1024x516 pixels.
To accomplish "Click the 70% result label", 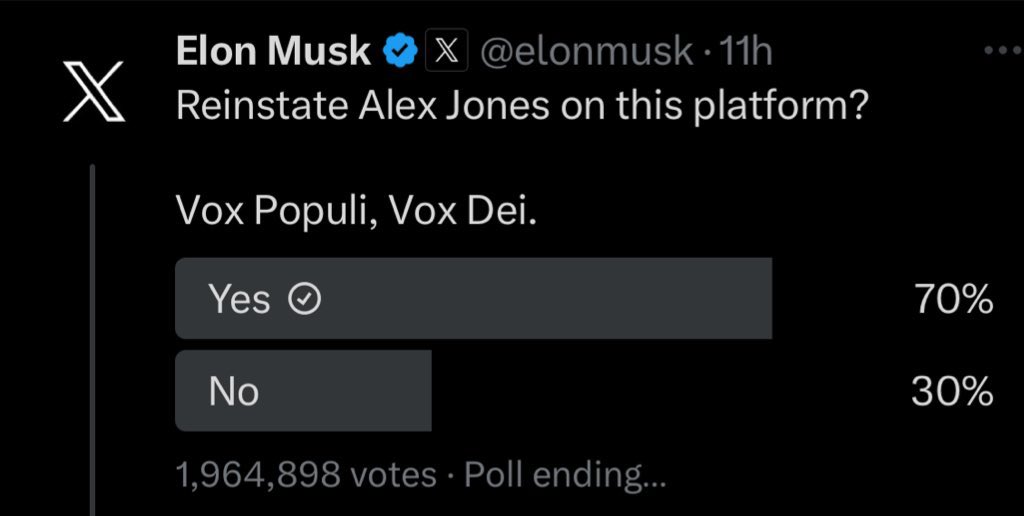I will tap(953, 300).
